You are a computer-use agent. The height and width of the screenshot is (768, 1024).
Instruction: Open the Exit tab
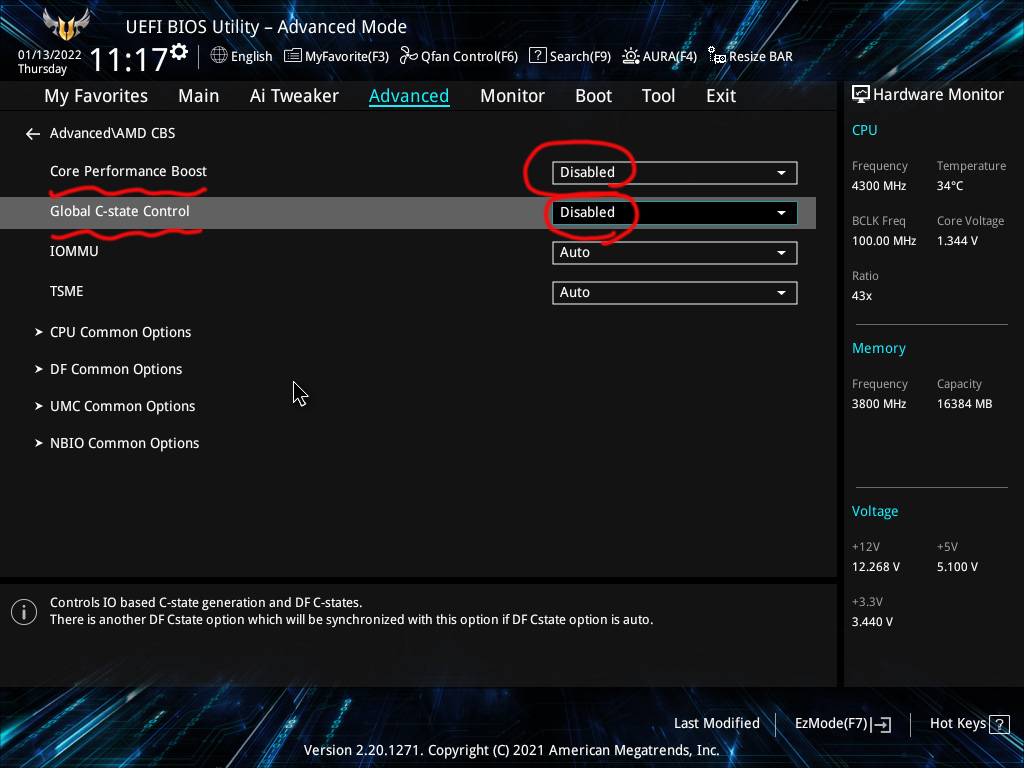(x=721, y=96)
